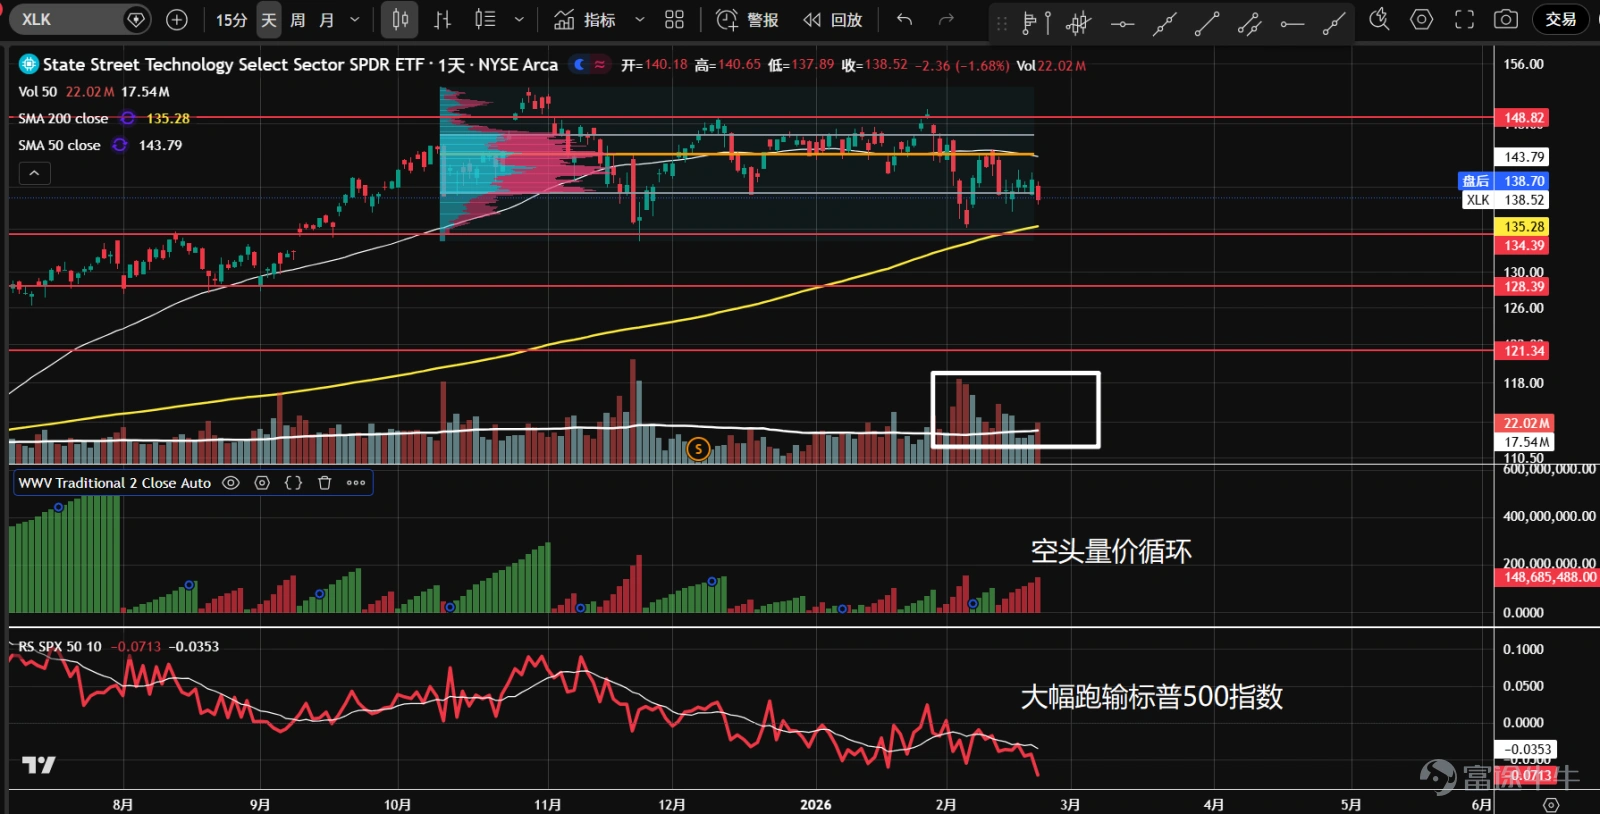Click the 128.39 red level price label
The width and height of the screenshot is (1600, 814).
pos(1523,287)
